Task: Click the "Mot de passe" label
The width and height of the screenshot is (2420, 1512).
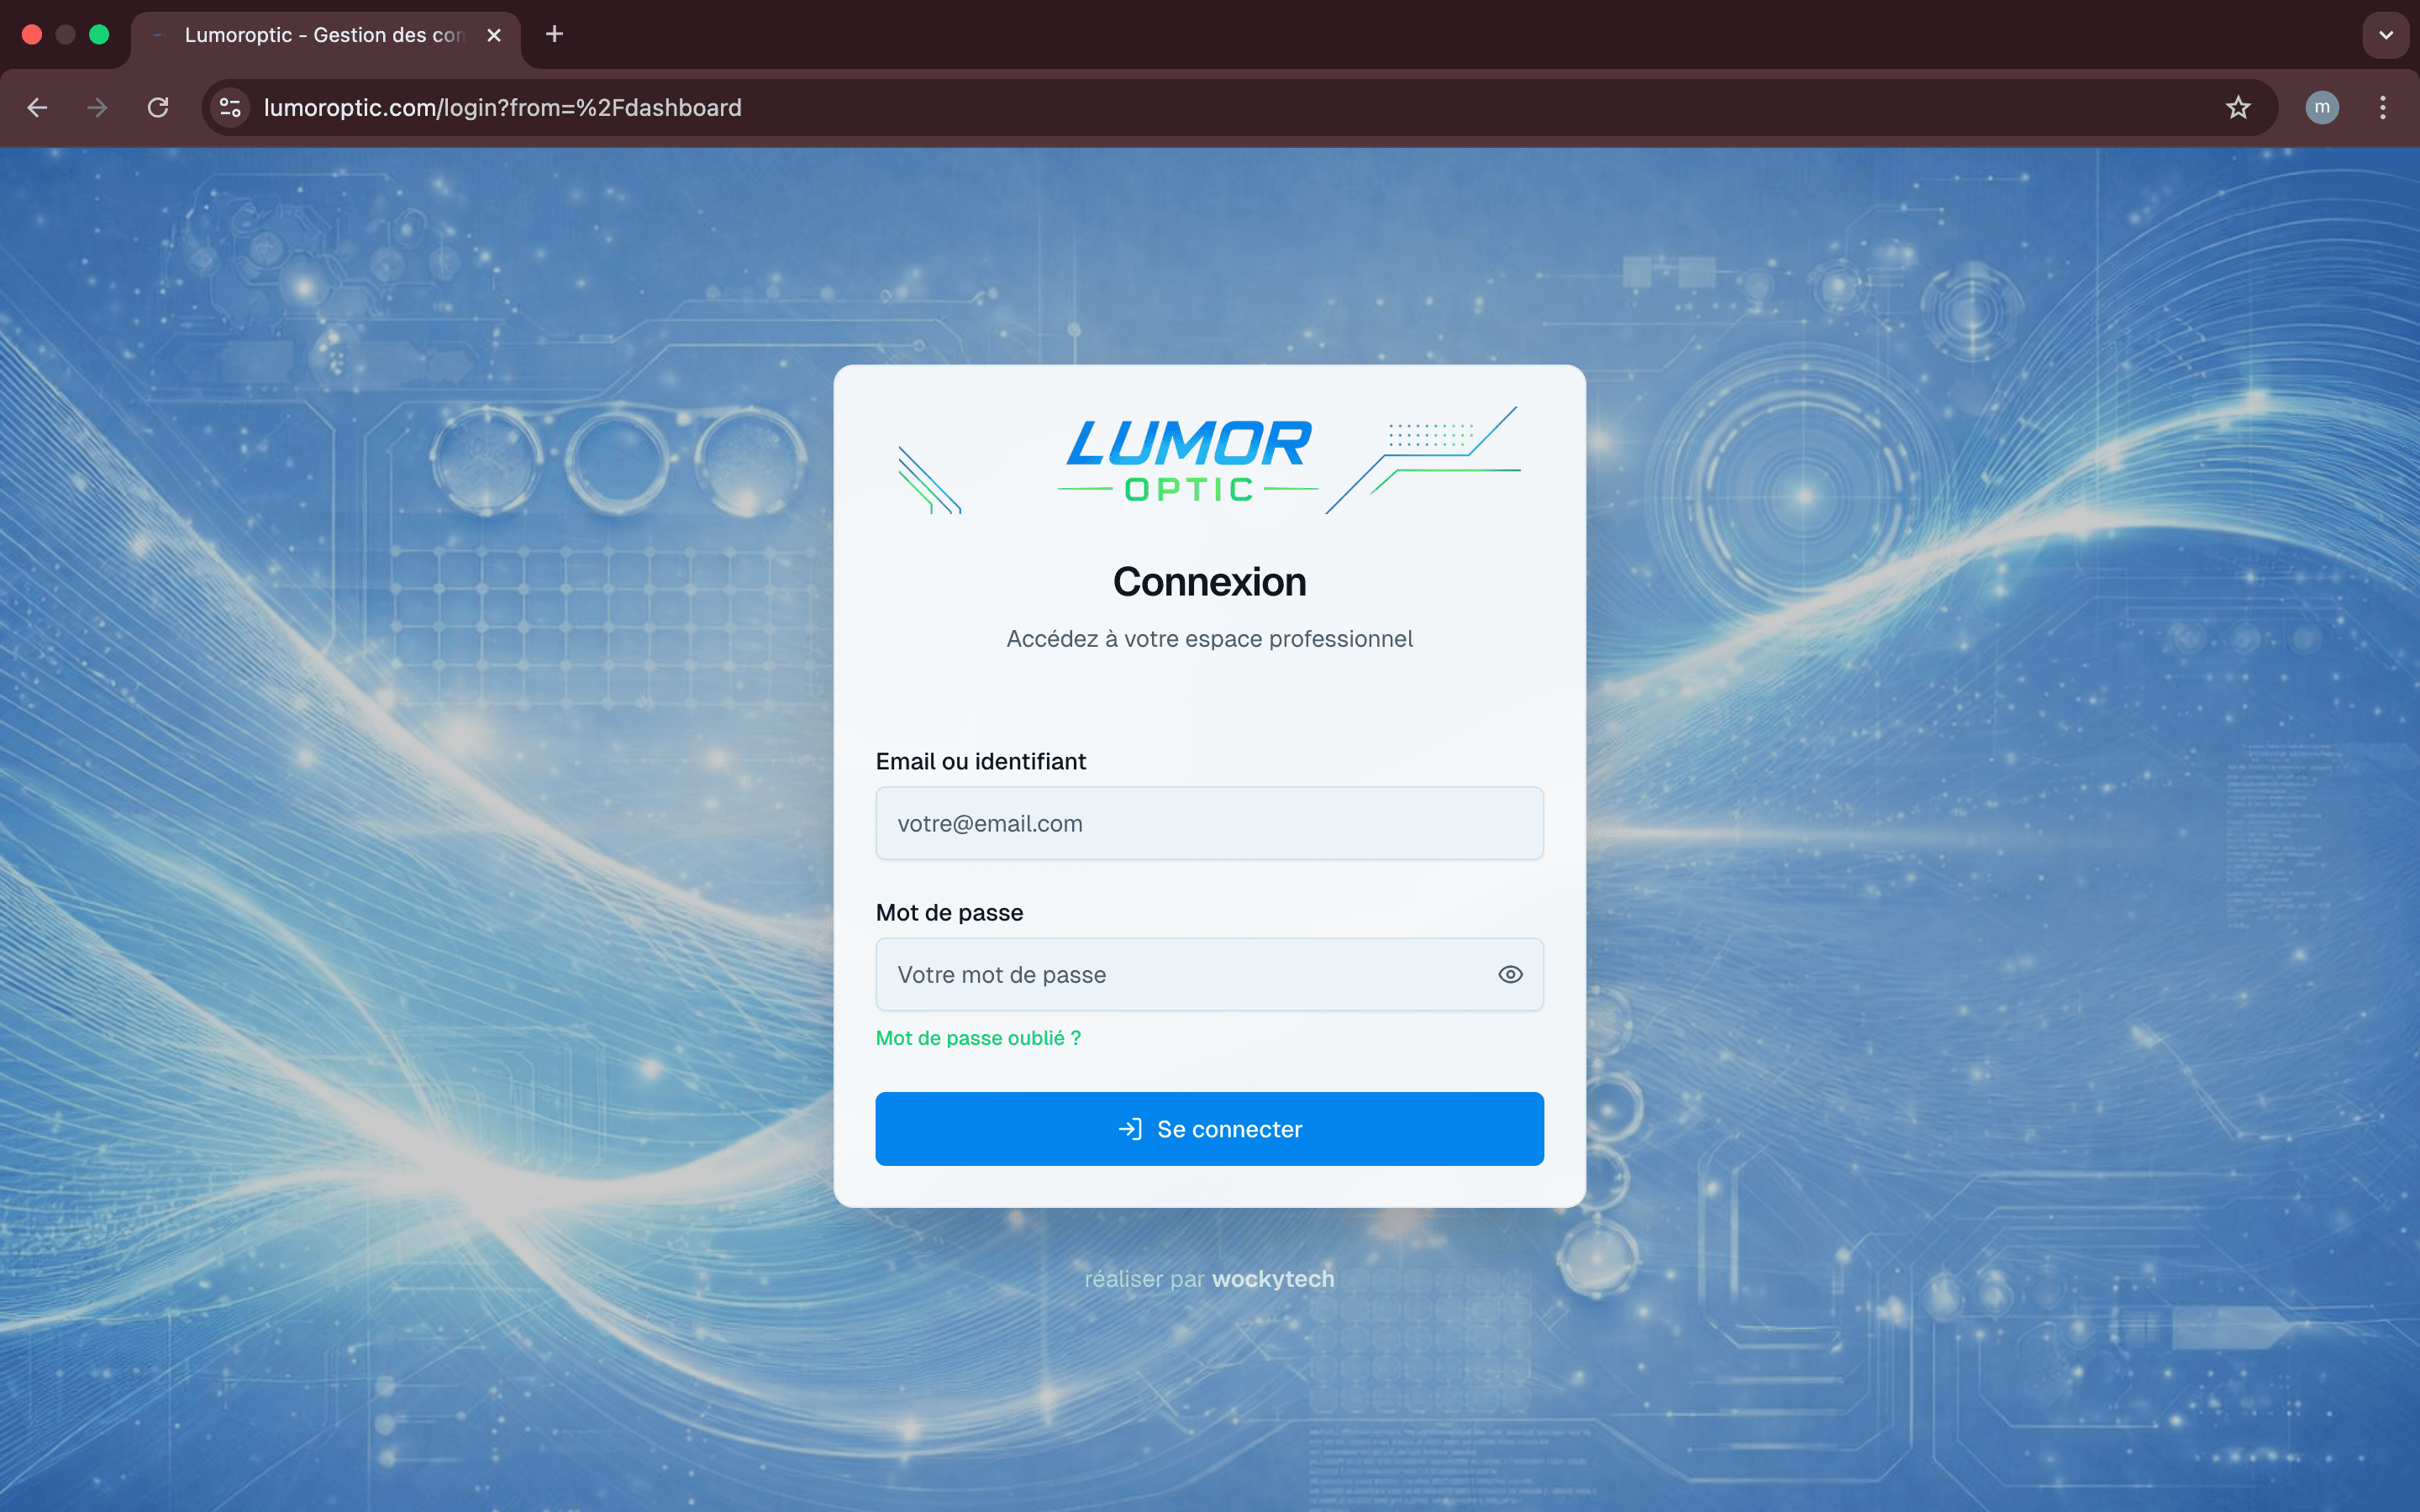Action: coord(949,913)
